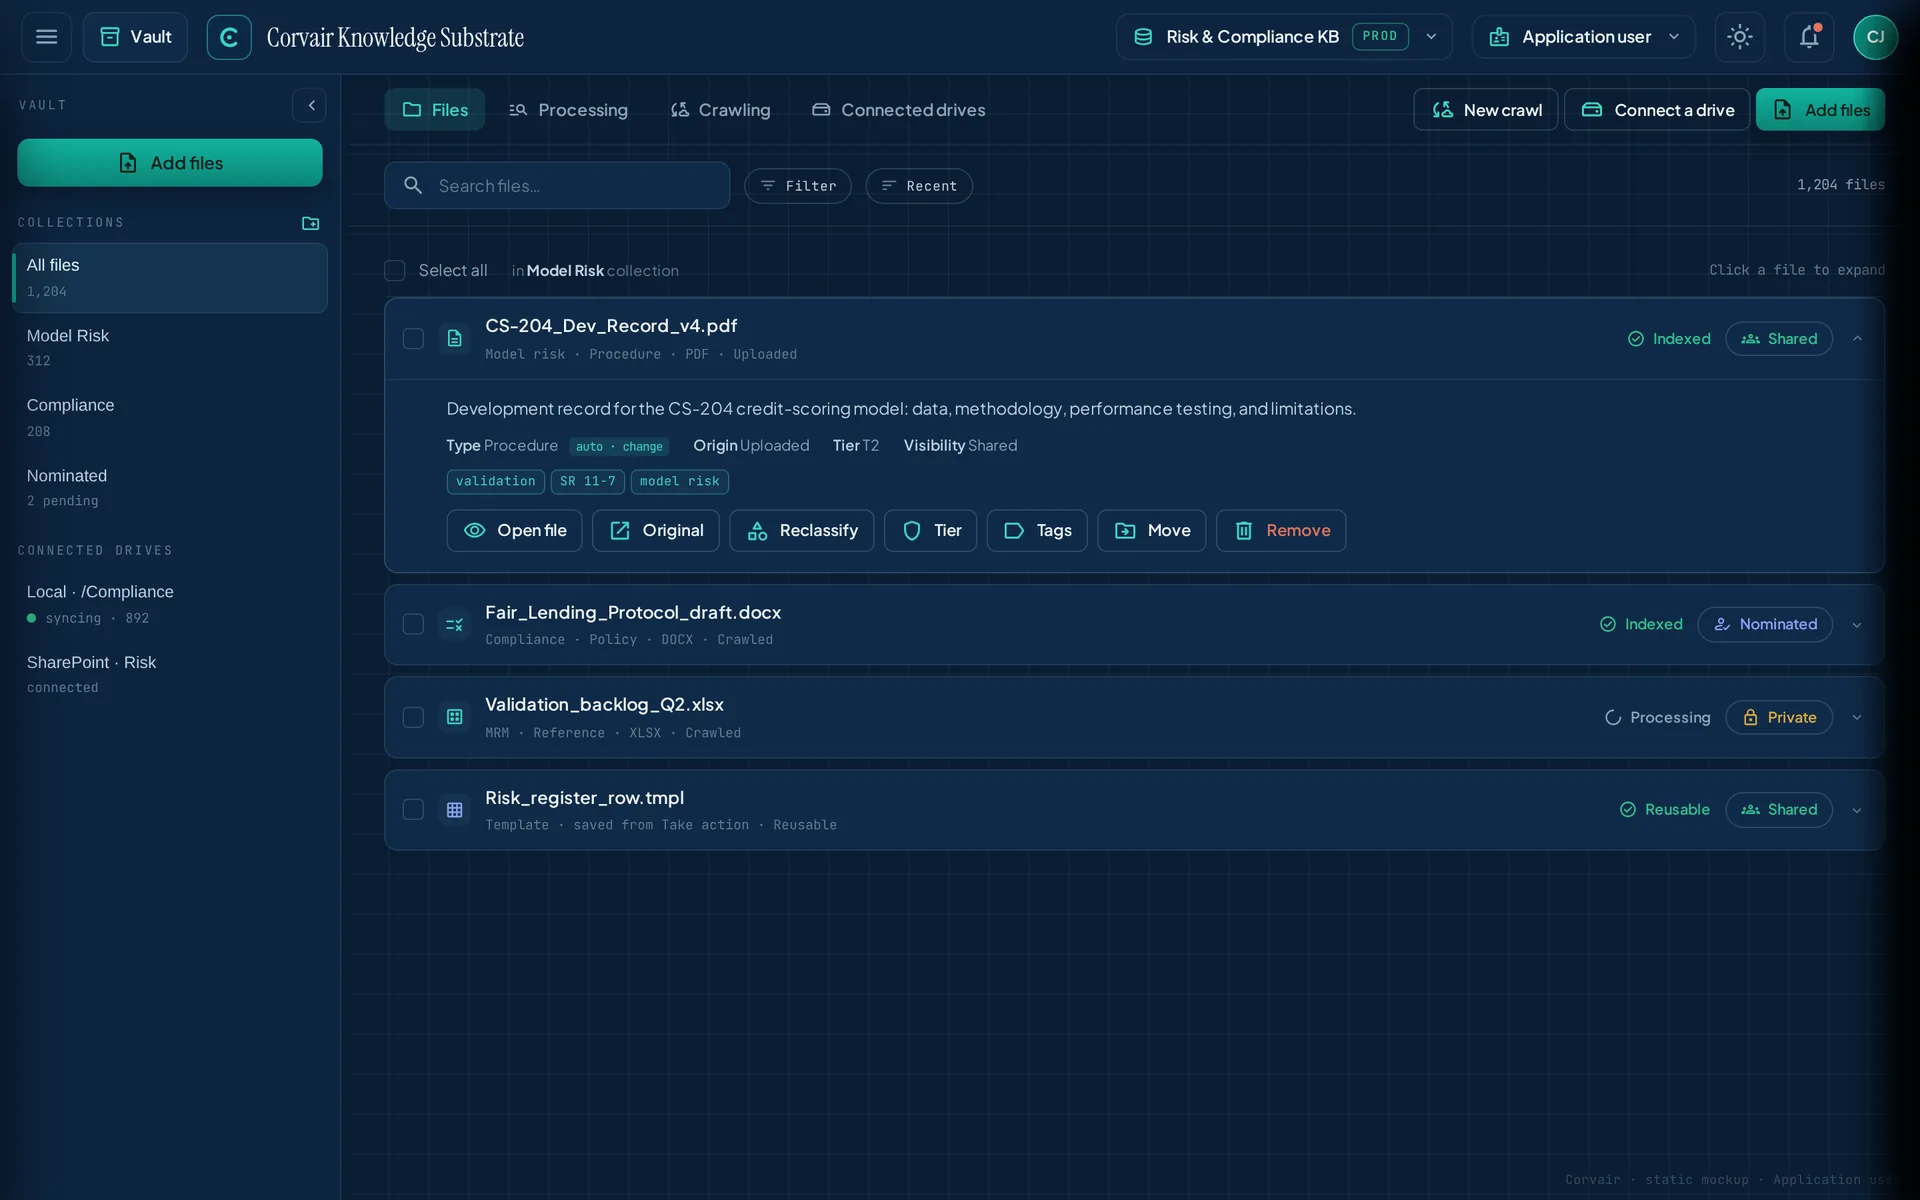This screenshot has height=1200, width=1920.
Task: Click auto · change type badge
Action: pos(619,447)
